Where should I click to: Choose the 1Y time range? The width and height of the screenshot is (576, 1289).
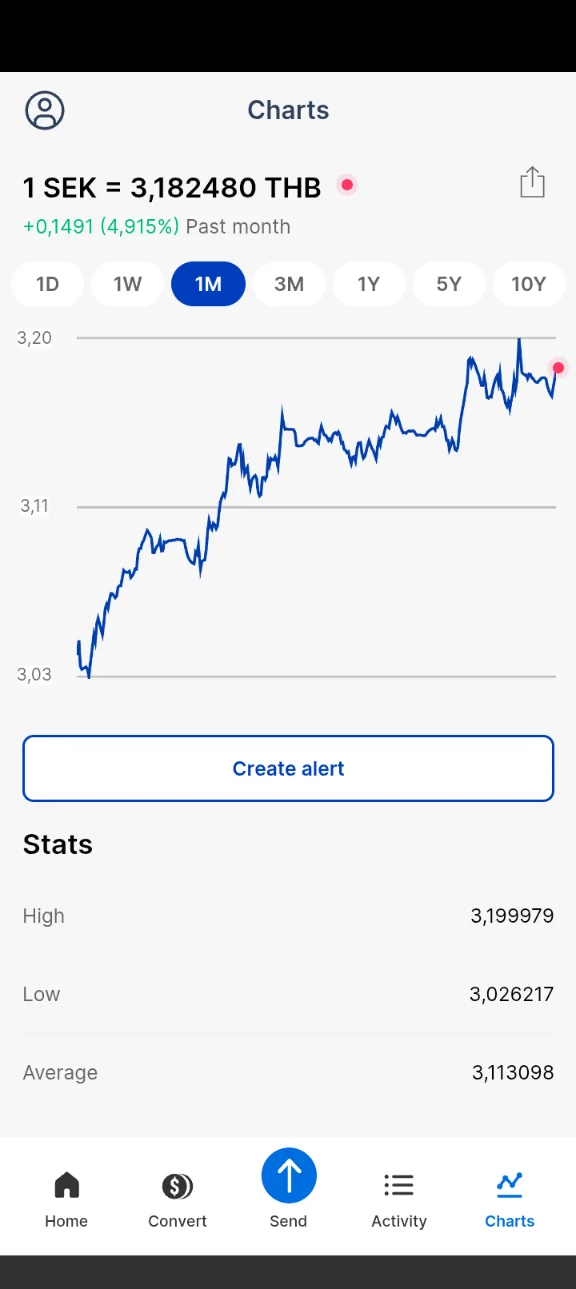click(x=369, y=284)
